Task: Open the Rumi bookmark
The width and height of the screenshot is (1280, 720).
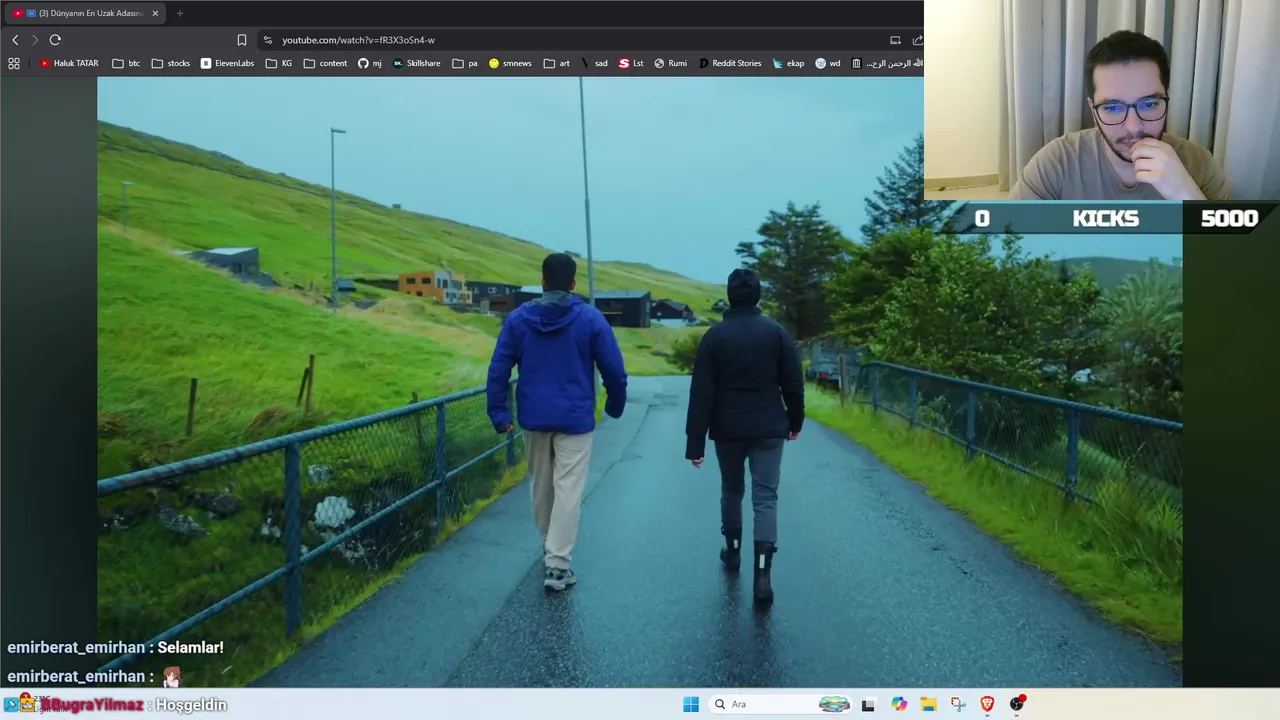Action: (x=670, y=63)
